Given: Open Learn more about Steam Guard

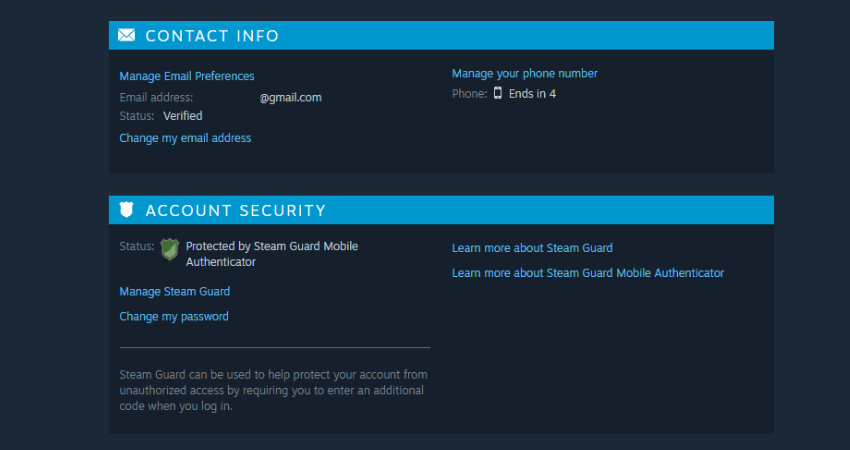Looking at the screenshot, I should tap(532, 248).
